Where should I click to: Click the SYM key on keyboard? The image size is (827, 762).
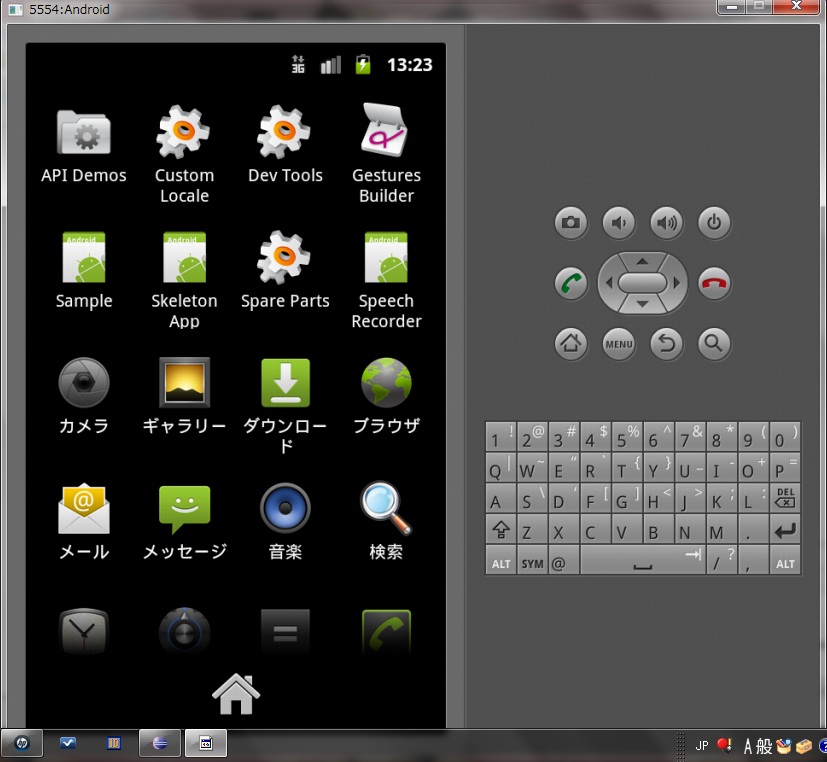[532, 560]
